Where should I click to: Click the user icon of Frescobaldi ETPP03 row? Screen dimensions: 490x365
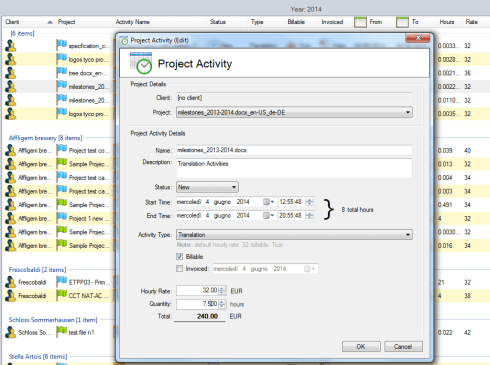pyautogui.click(x=11, y=282)
